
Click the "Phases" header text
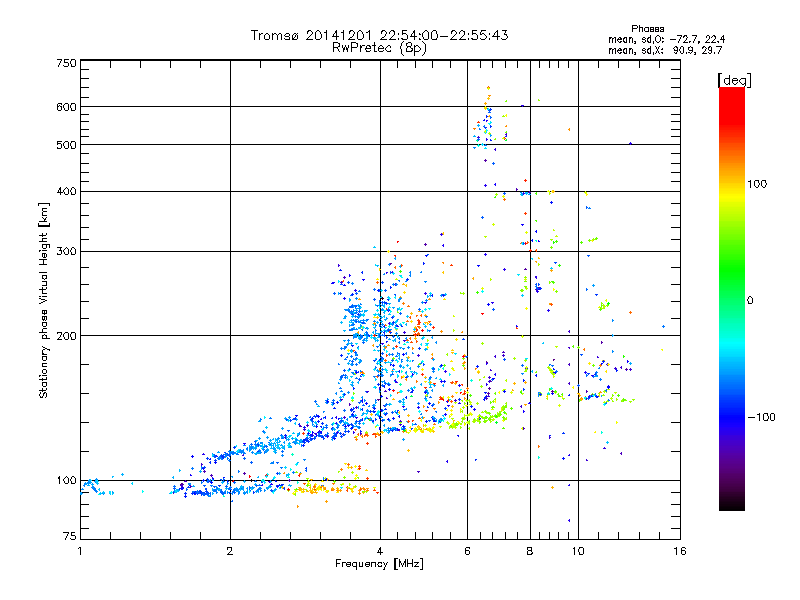(x=647, y=29)
